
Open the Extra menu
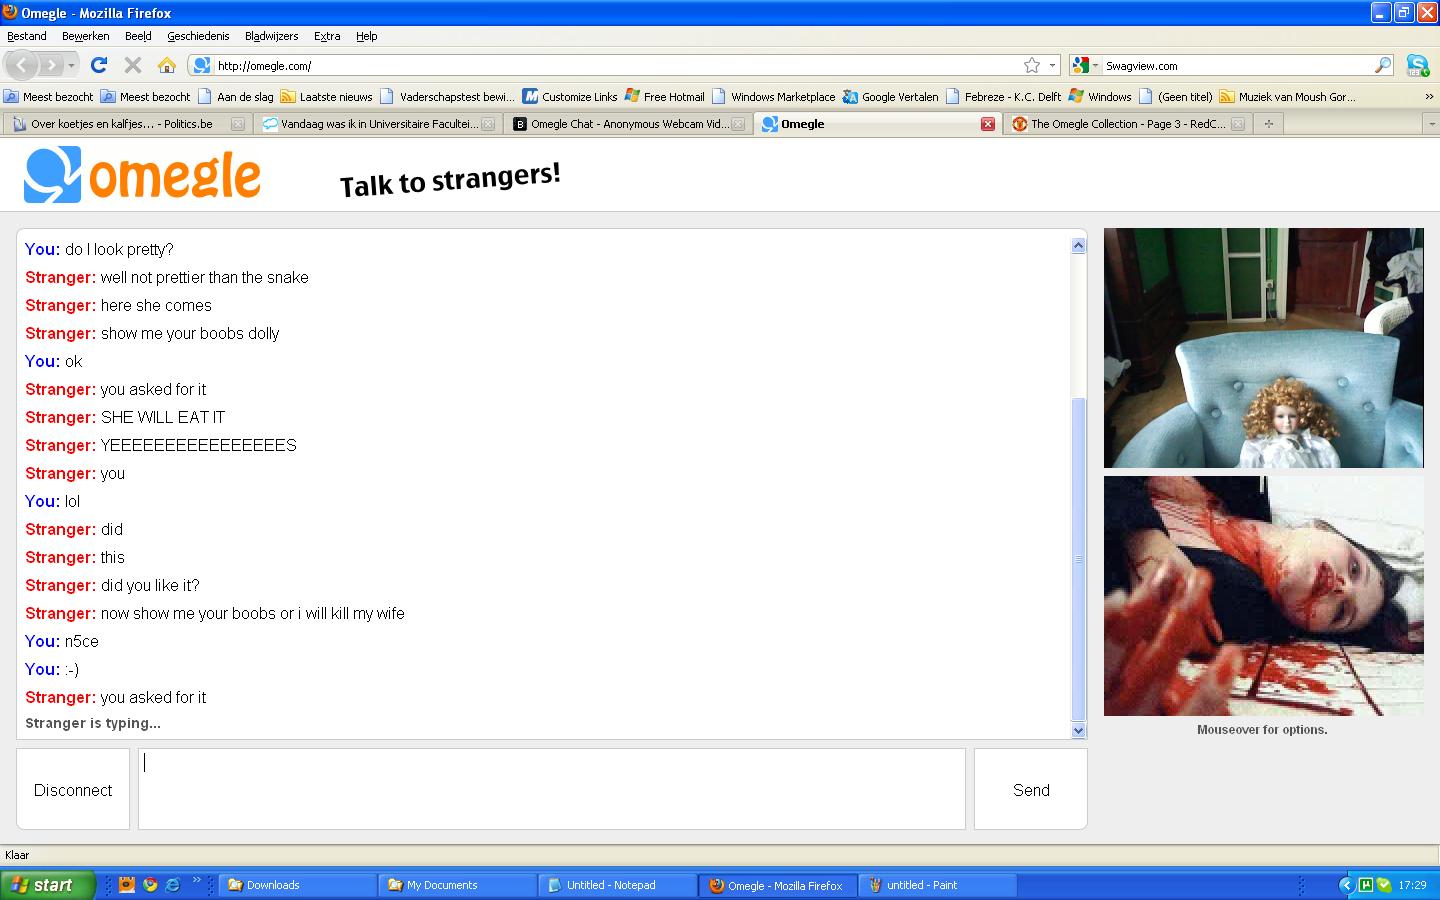click(x=327, y=36)
